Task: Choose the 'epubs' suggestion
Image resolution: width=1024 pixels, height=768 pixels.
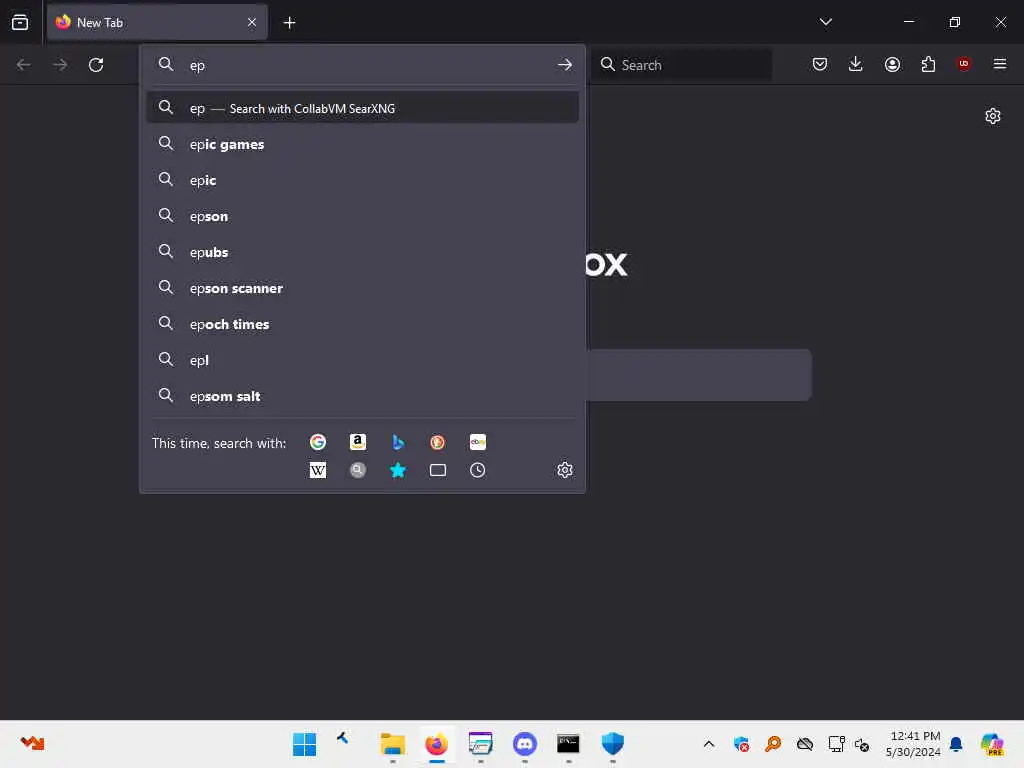Action: [362, 252]
